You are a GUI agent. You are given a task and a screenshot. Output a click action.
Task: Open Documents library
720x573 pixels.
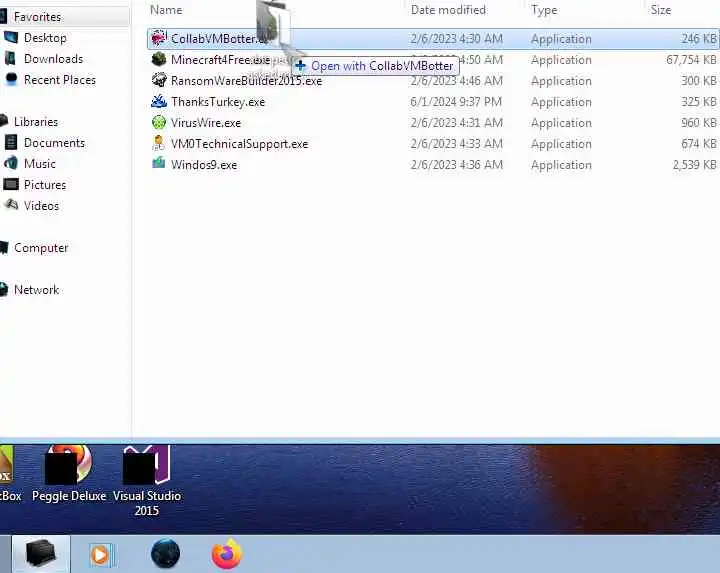click(54, 143)
